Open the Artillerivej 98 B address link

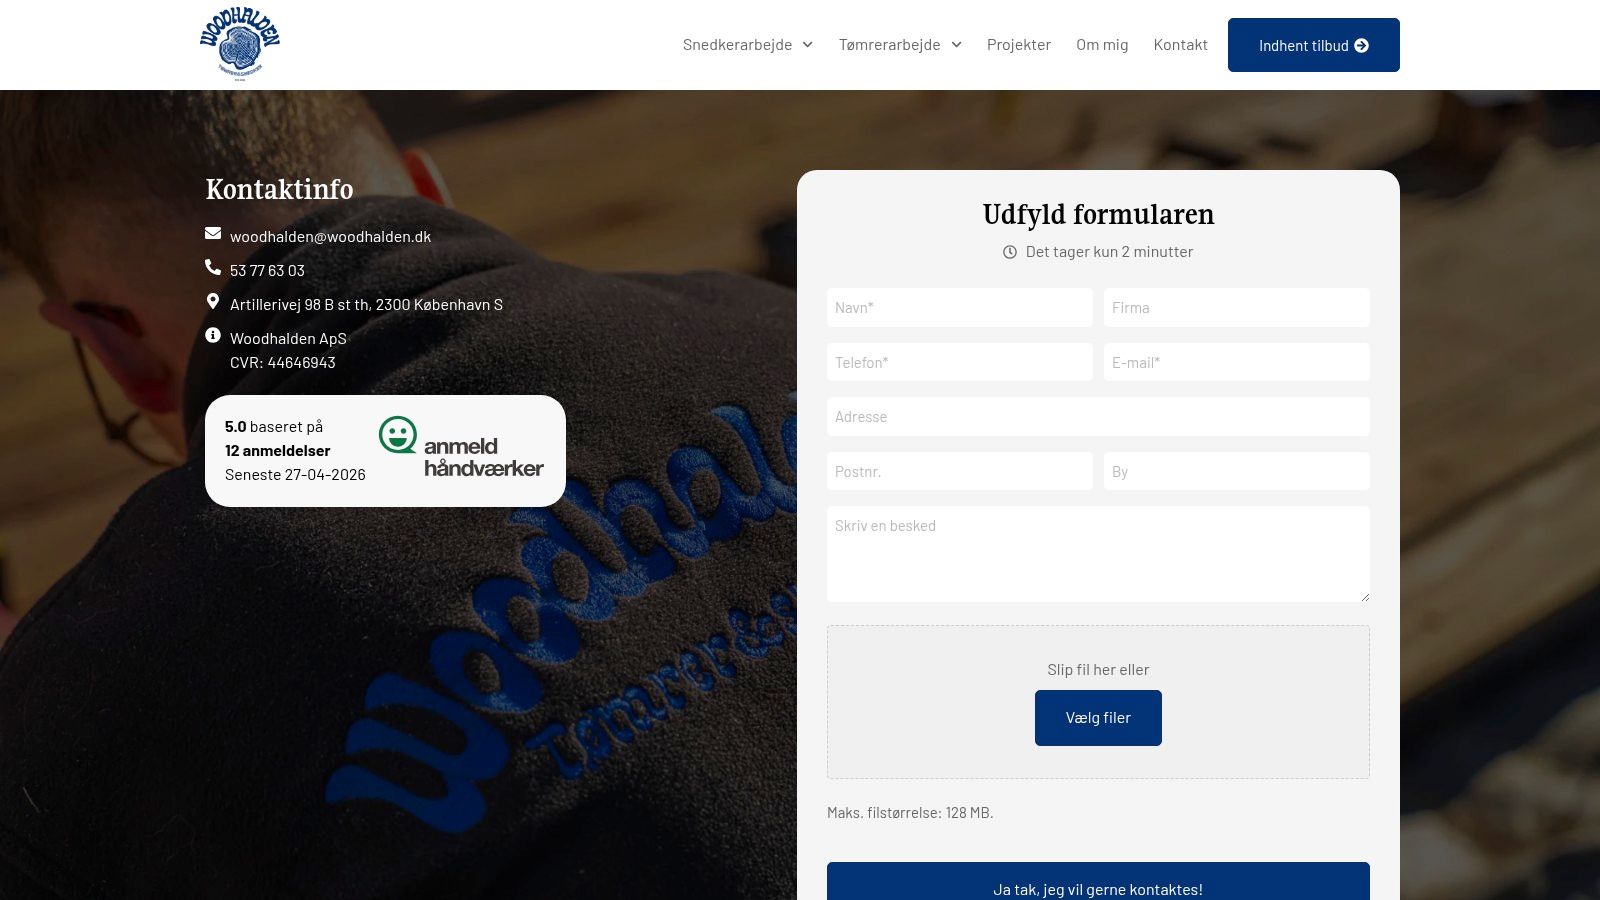pyautogui.click(x=366, y=305)
